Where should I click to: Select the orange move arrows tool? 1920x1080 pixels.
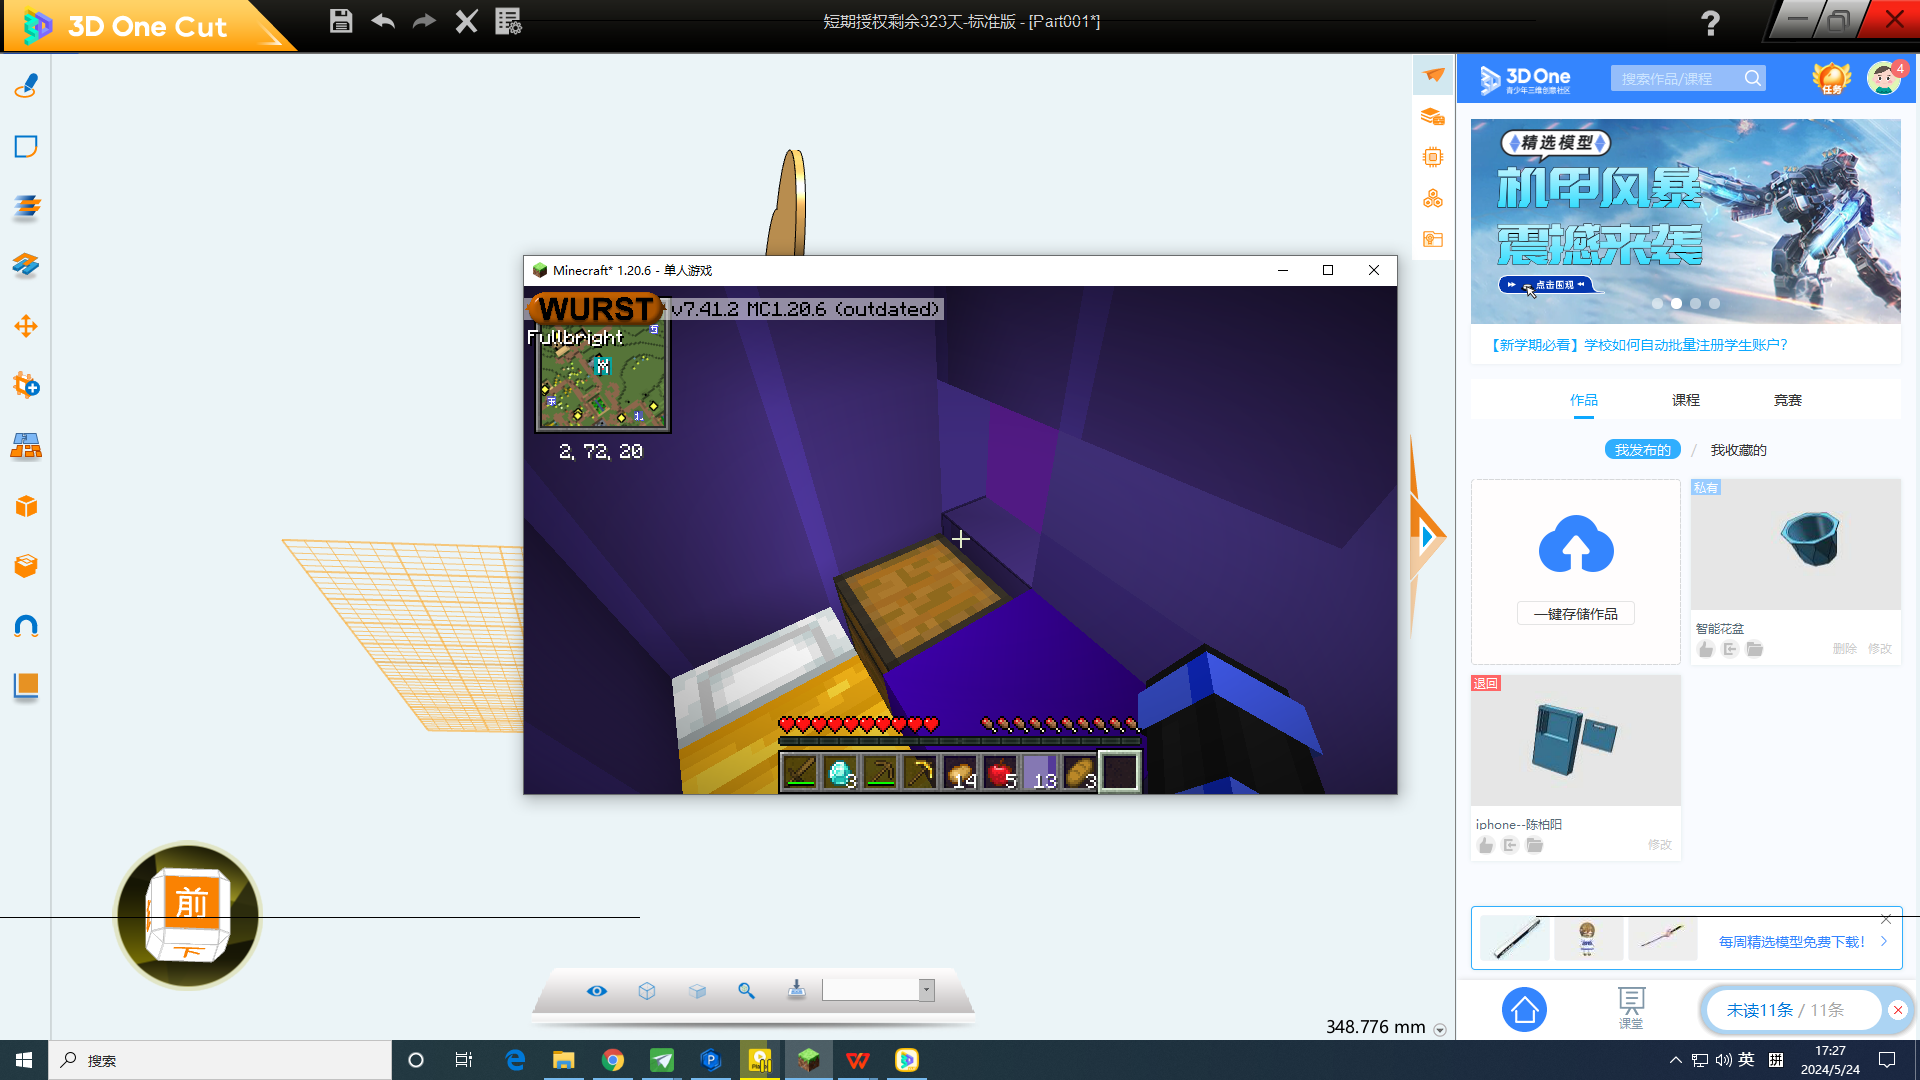pyautogui.click(x=26, y=326)
